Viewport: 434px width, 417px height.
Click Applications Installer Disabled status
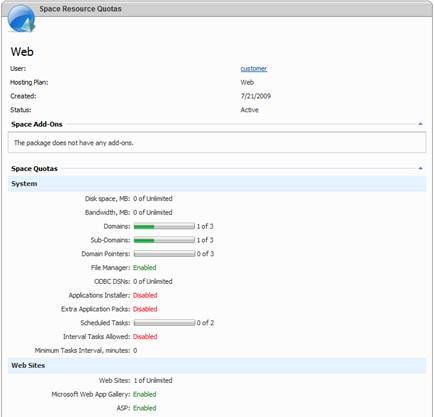(x=145, y=295)
